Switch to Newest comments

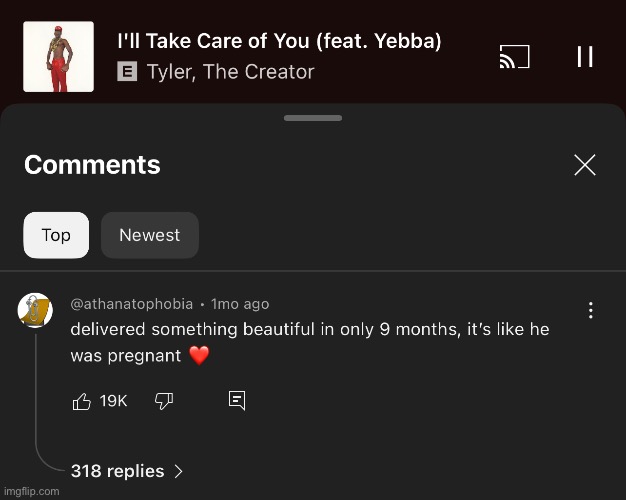[150, 235]
